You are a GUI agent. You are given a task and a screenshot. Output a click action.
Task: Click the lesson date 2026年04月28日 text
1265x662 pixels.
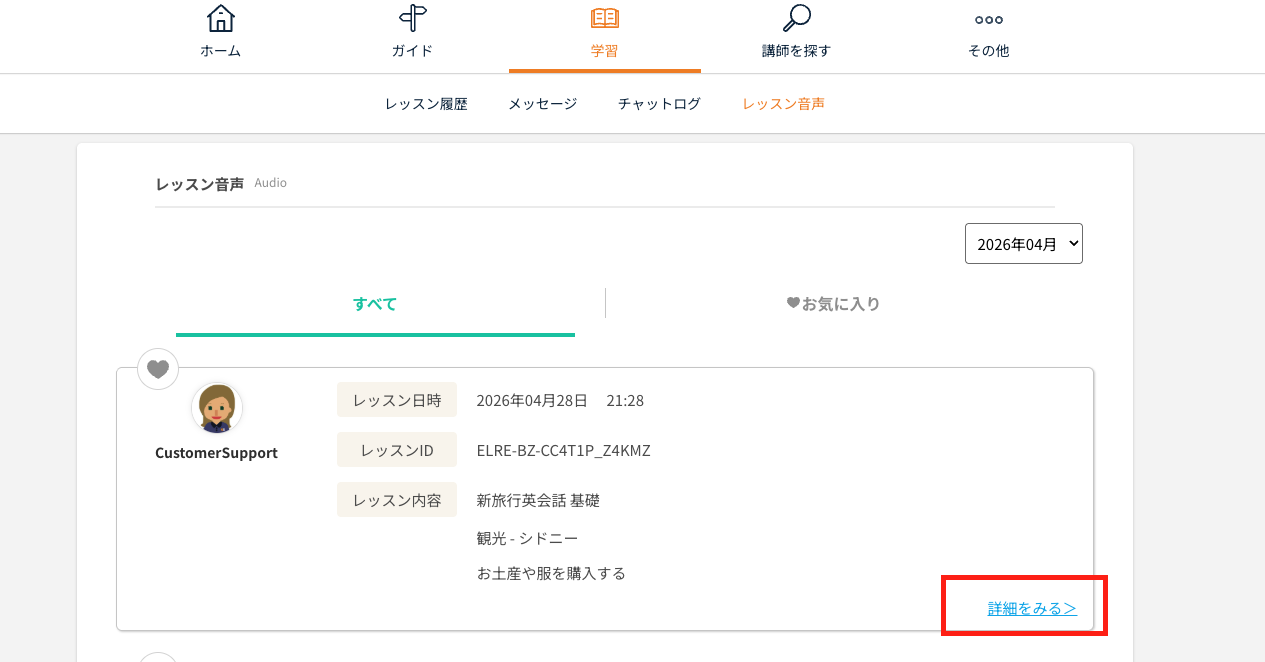pos(532,401)
